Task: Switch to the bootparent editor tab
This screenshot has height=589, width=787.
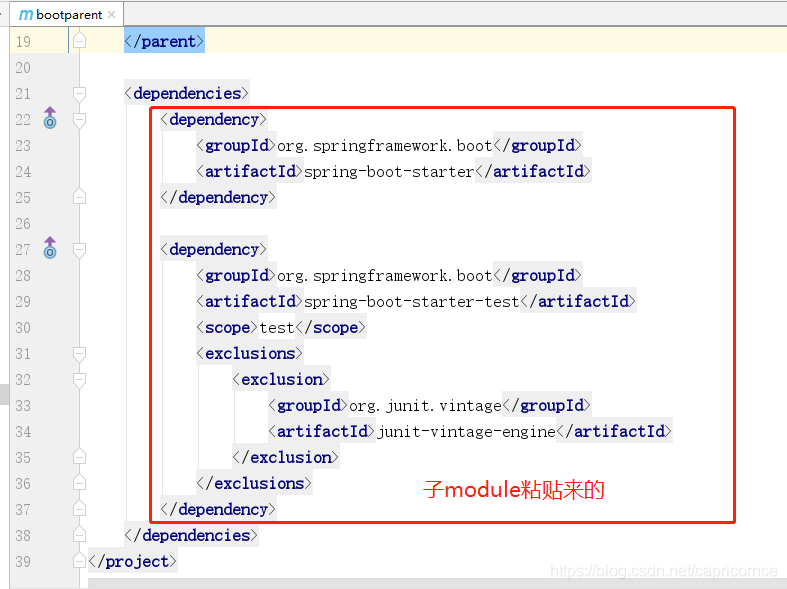Action: point(66,15)
